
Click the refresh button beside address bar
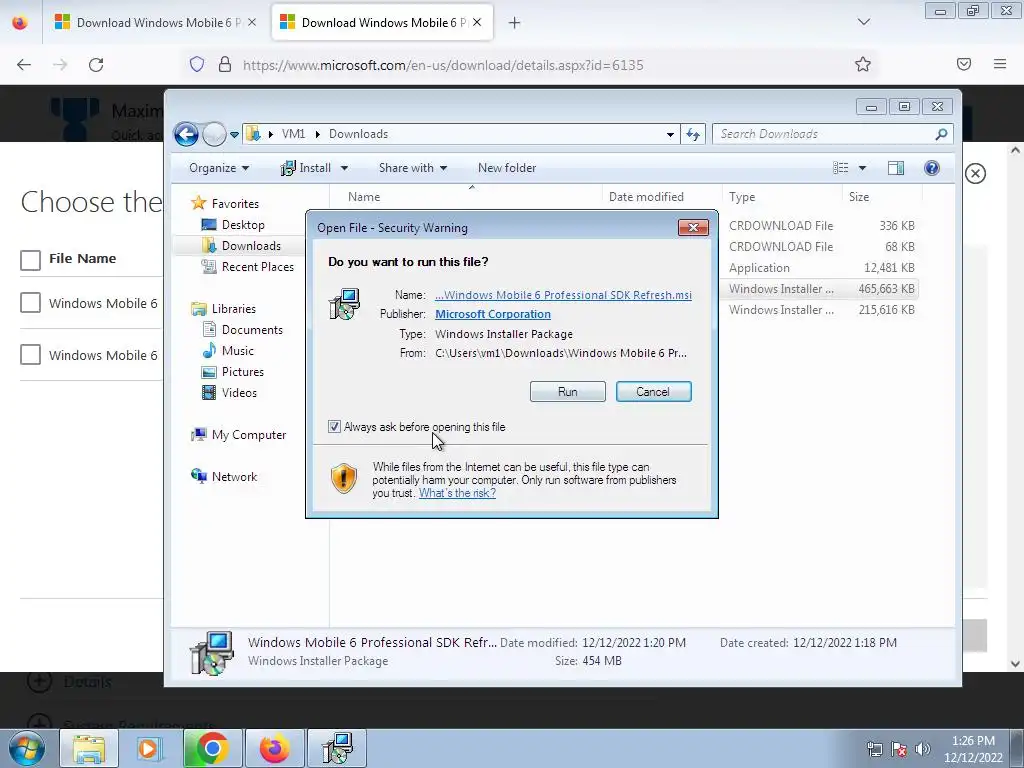coord(693,135)
